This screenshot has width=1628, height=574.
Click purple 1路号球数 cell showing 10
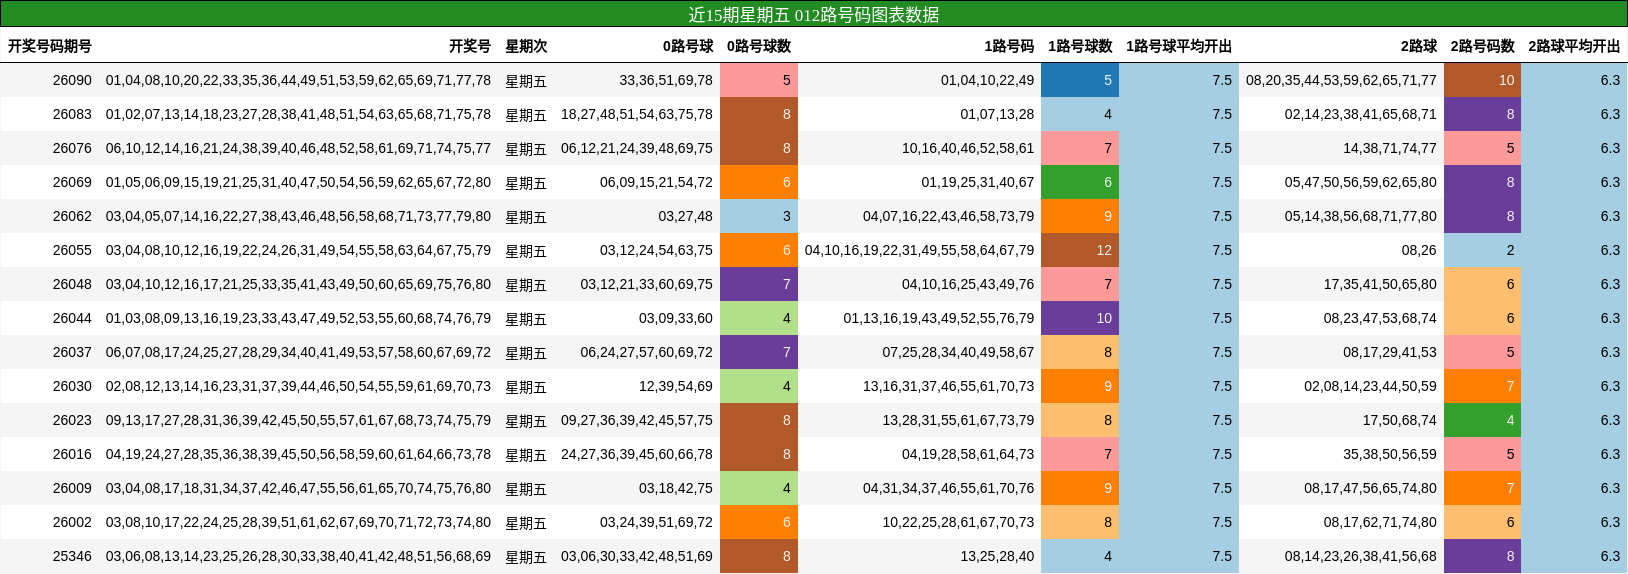pos(1080,318)
